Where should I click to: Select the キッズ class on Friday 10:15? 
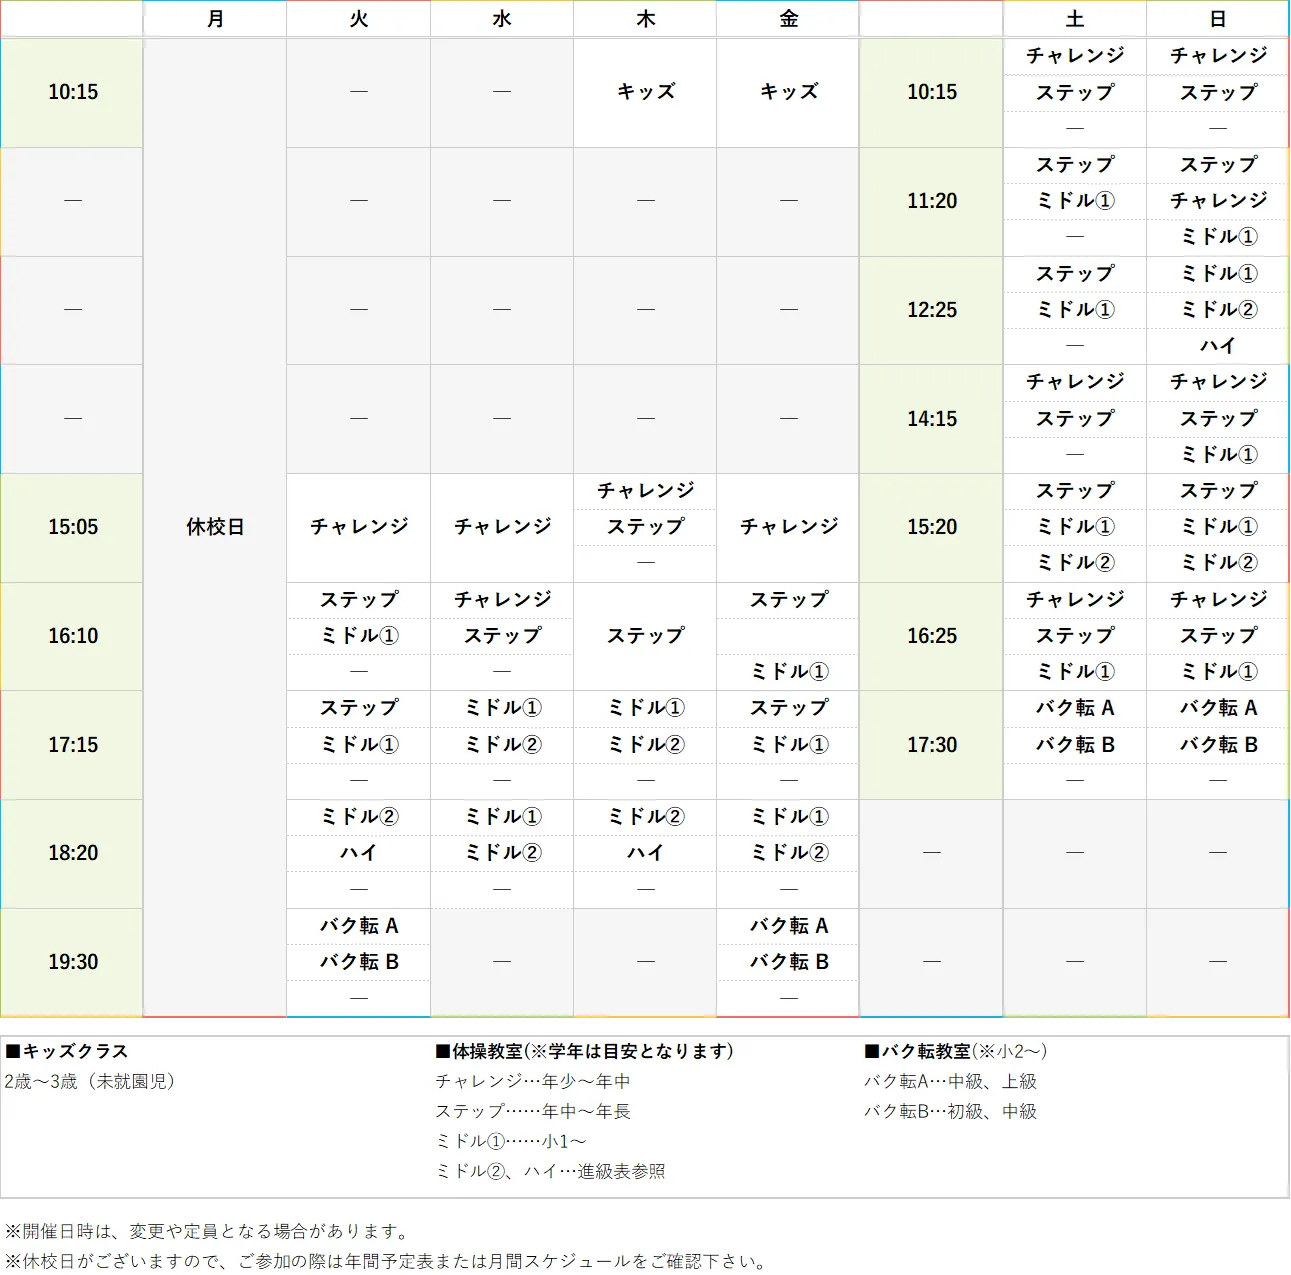[787, 92]
